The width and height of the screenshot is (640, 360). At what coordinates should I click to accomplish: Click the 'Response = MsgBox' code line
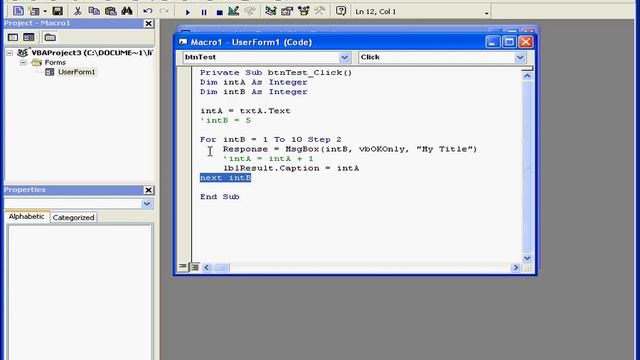350,149
